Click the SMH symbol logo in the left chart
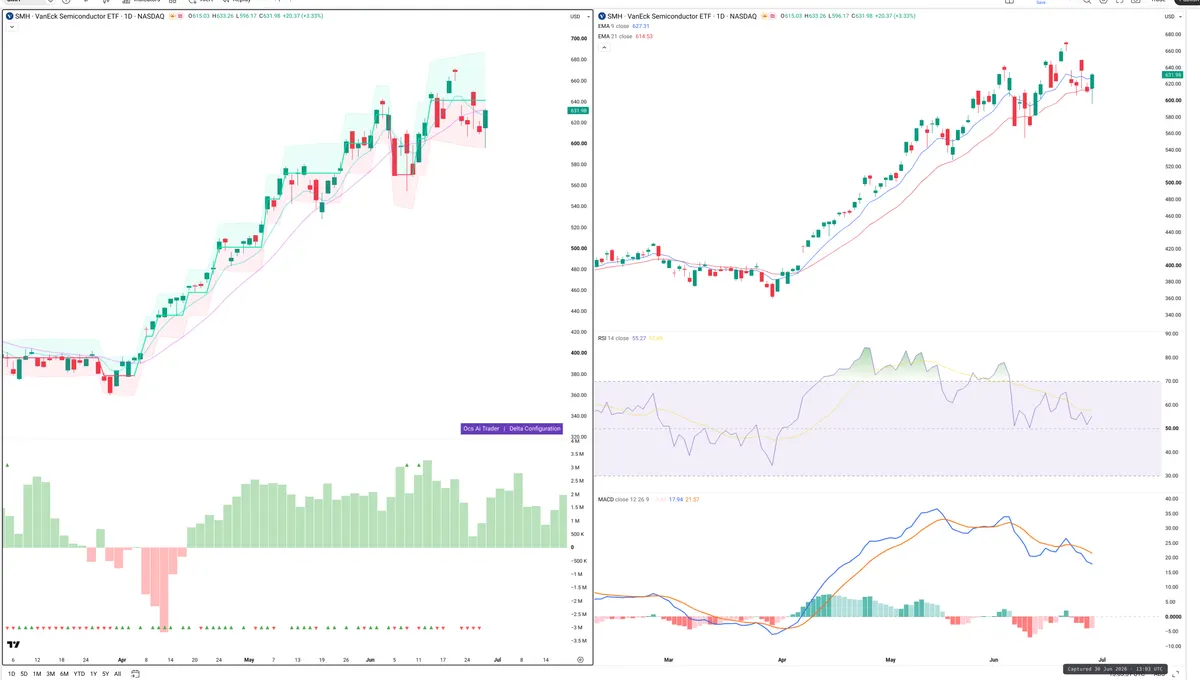This screenshot has width=1200, height=680. coord(10,17)
